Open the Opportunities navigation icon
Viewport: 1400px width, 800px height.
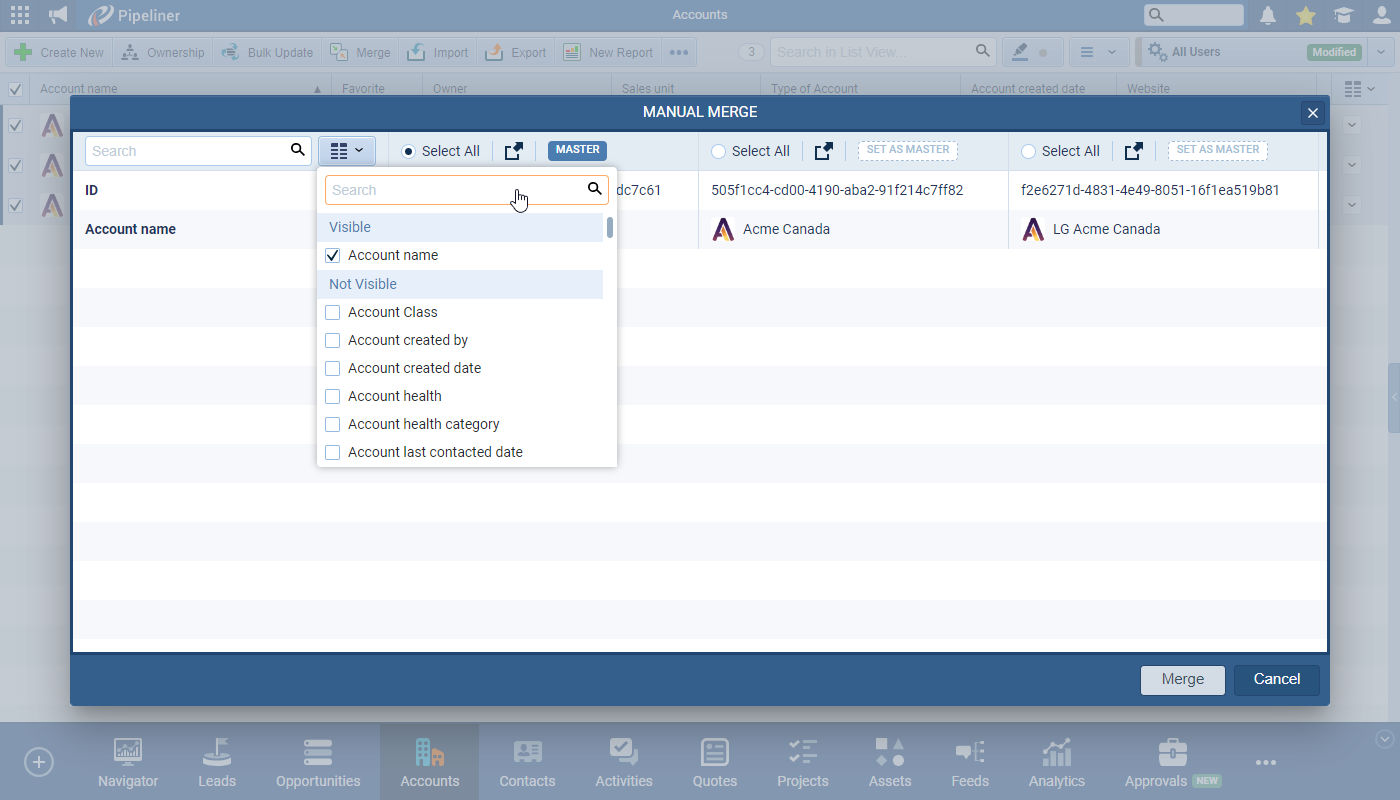click(318, 753)
